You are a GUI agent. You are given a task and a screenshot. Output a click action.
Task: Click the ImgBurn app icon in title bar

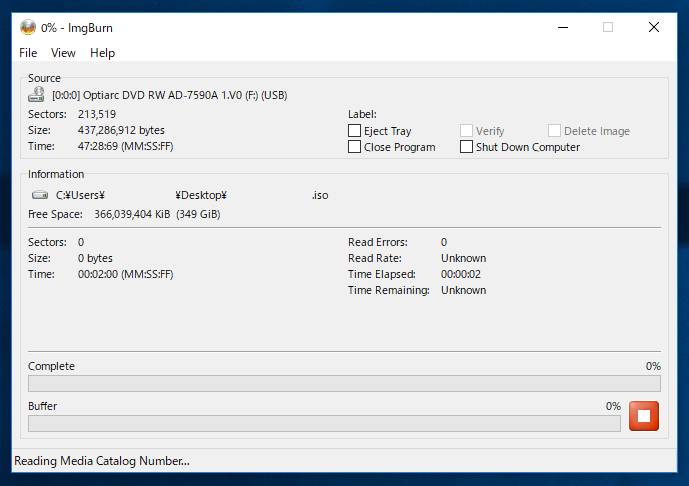coord(28,27)
